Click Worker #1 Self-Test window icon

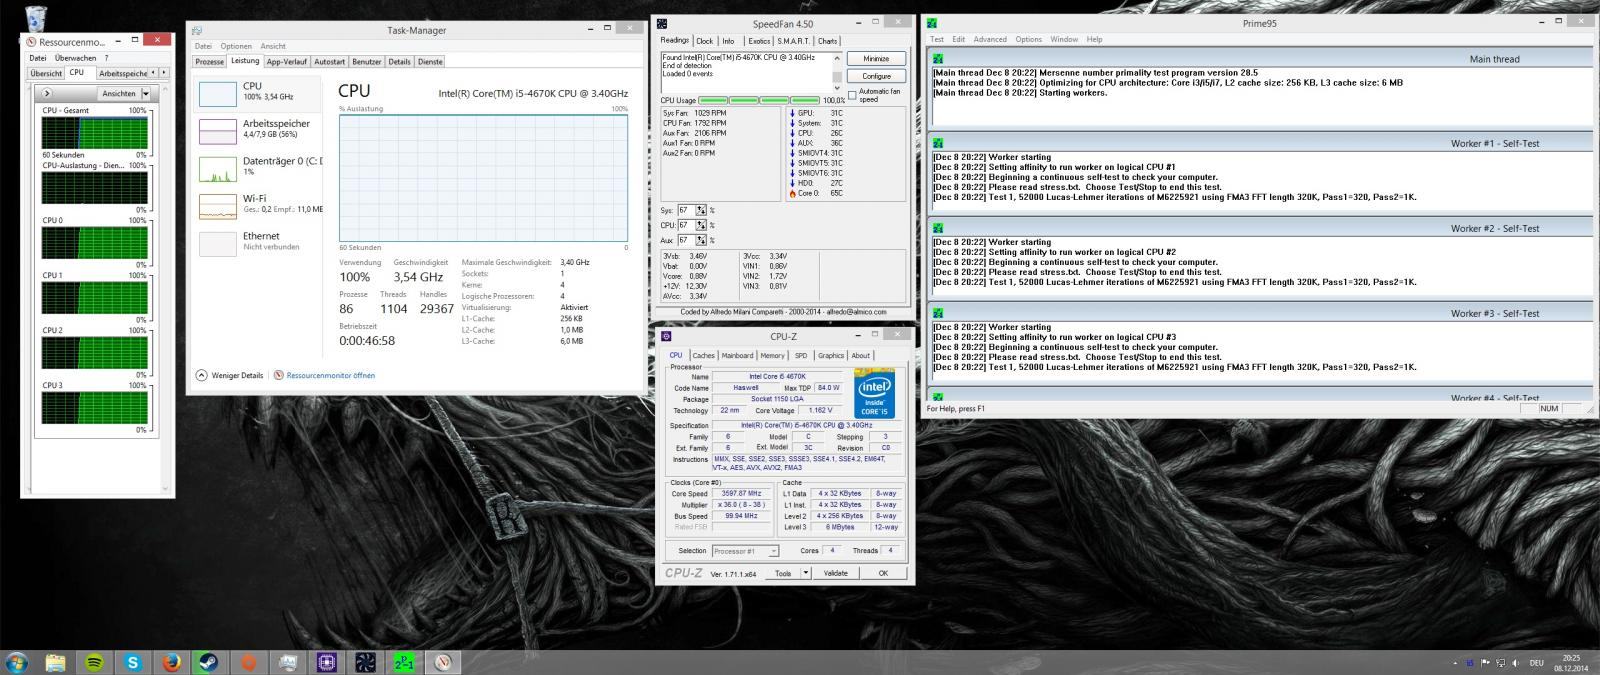[938, 143]
